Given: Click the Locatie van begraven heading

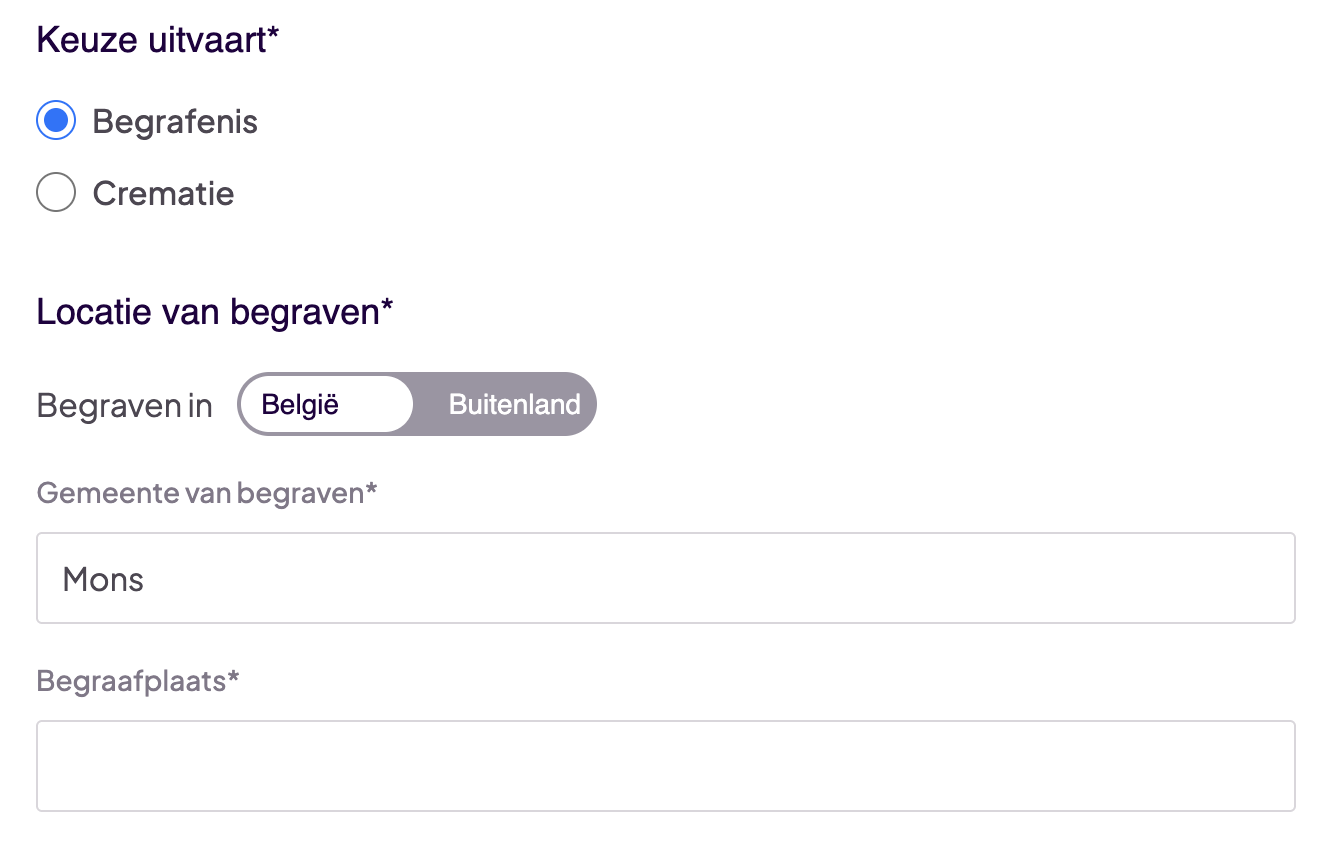Looking at the screenshot, I should [x=214, y=311].
